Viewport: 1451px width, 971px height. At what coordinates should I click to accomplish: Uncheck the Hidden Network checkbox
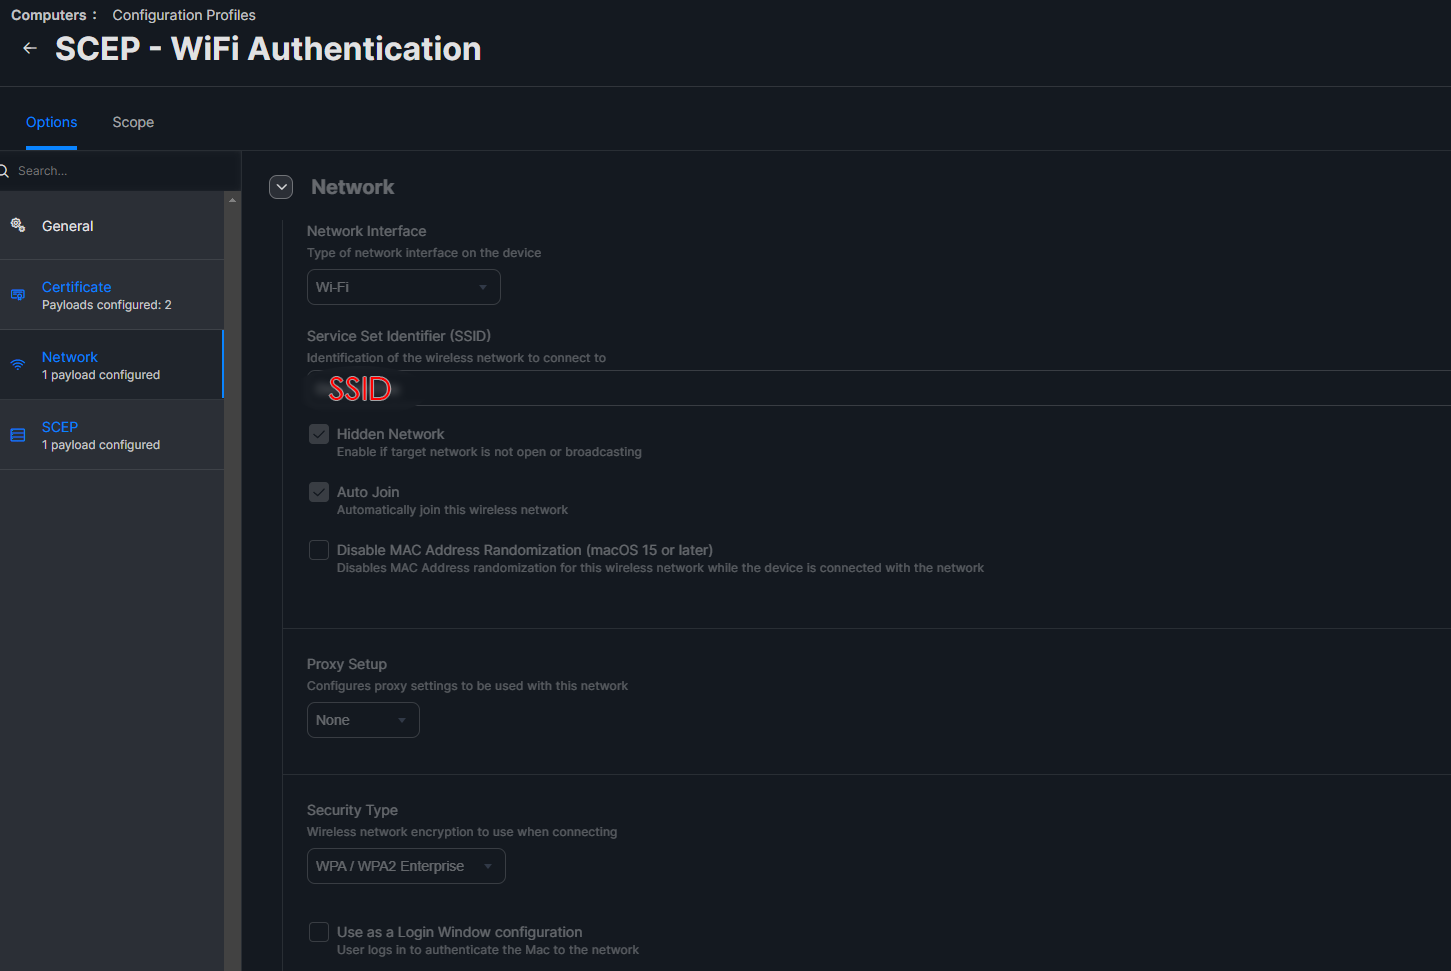click(x=319, y=434)
